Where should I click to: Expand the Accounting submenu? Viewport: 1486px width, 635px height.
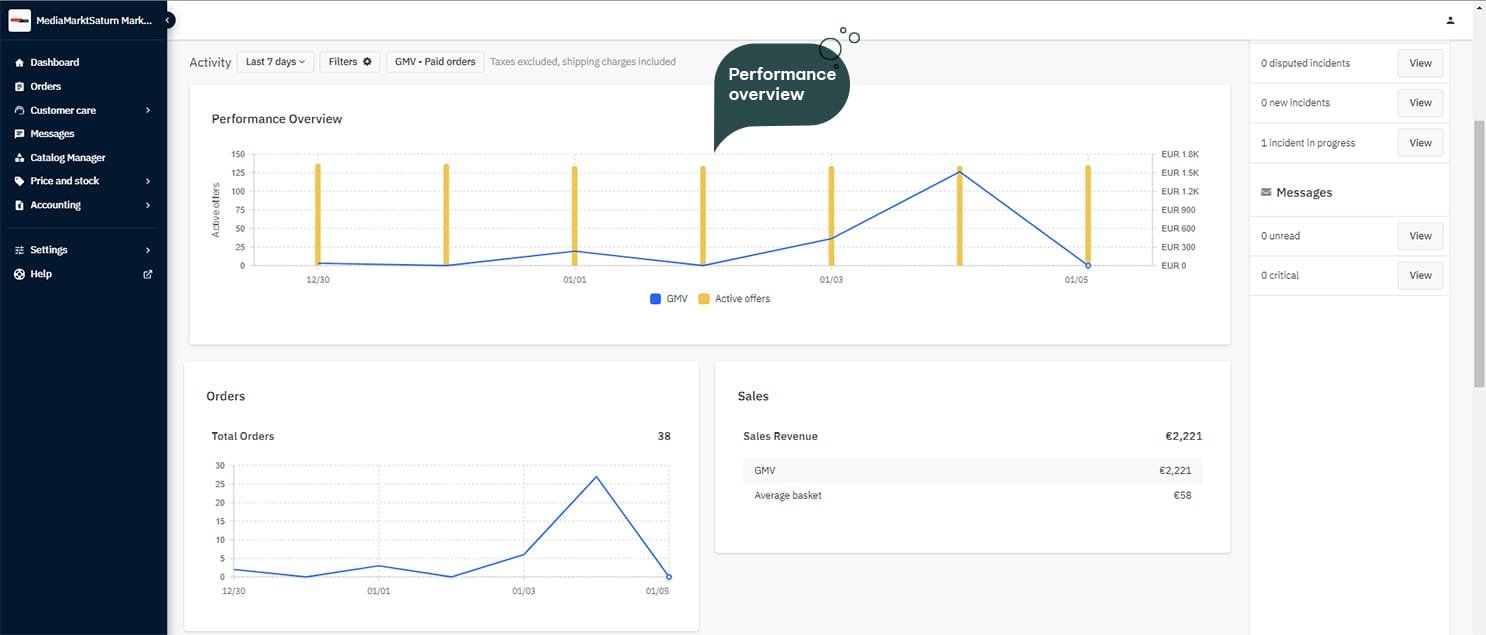point(148,205)
